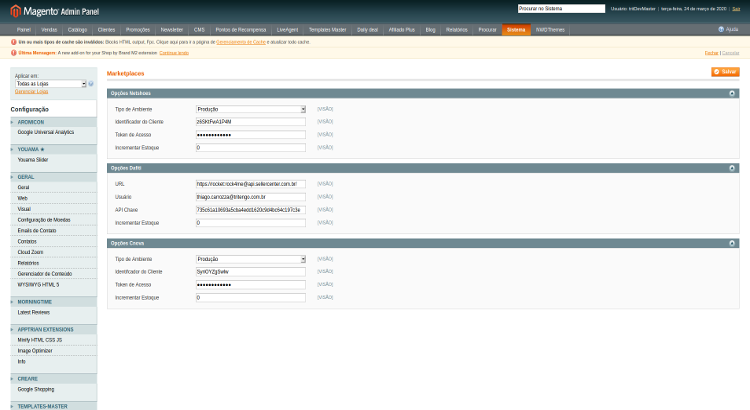Open the CMS menu

point(199,30)
